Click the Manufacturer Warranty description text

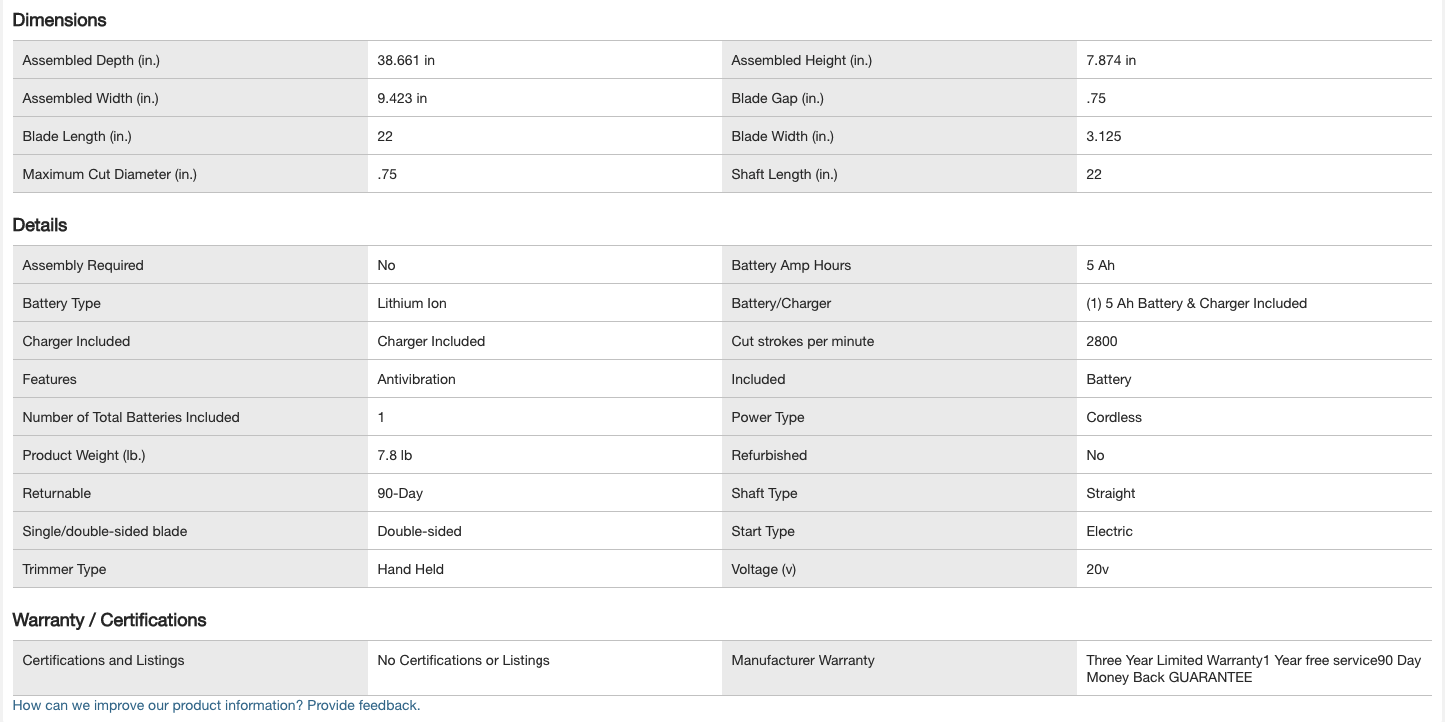[1253, 669]
